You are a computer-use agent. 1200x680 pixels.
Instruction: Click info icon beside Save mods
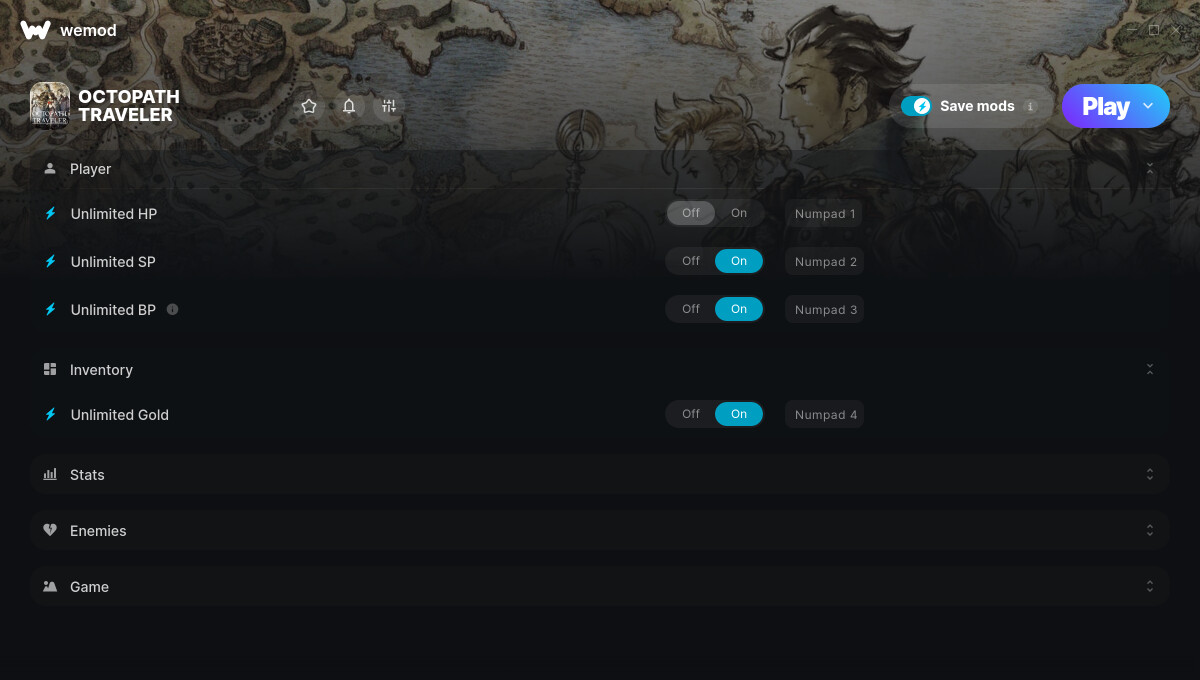coord(1030,106)
